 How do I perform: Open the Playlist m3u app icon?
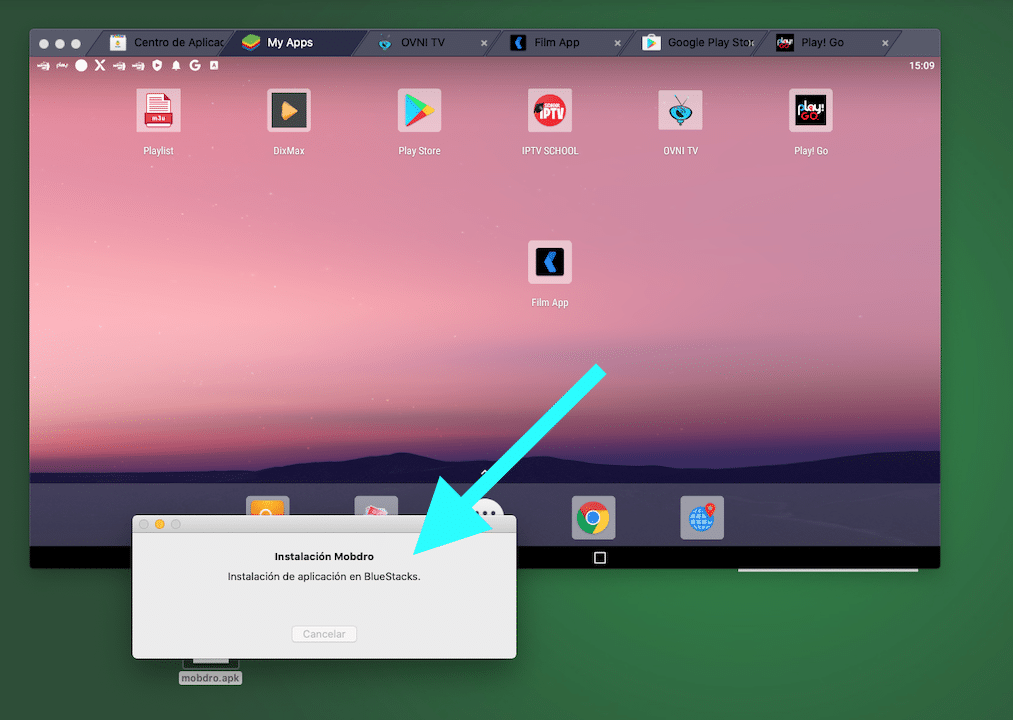click(158, 111)
